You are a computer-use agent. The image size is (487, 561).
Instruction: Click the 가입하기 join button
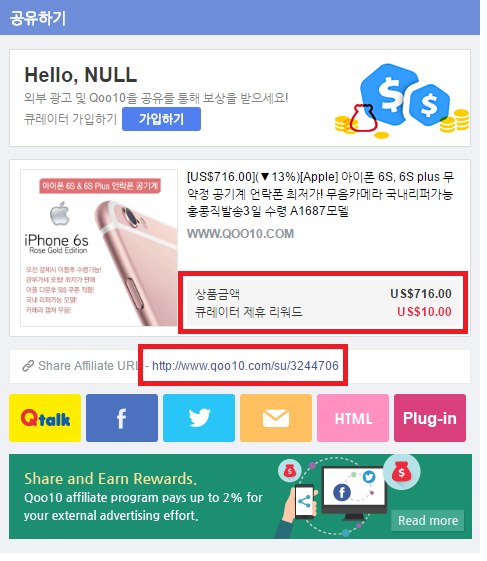pos(163,120)
